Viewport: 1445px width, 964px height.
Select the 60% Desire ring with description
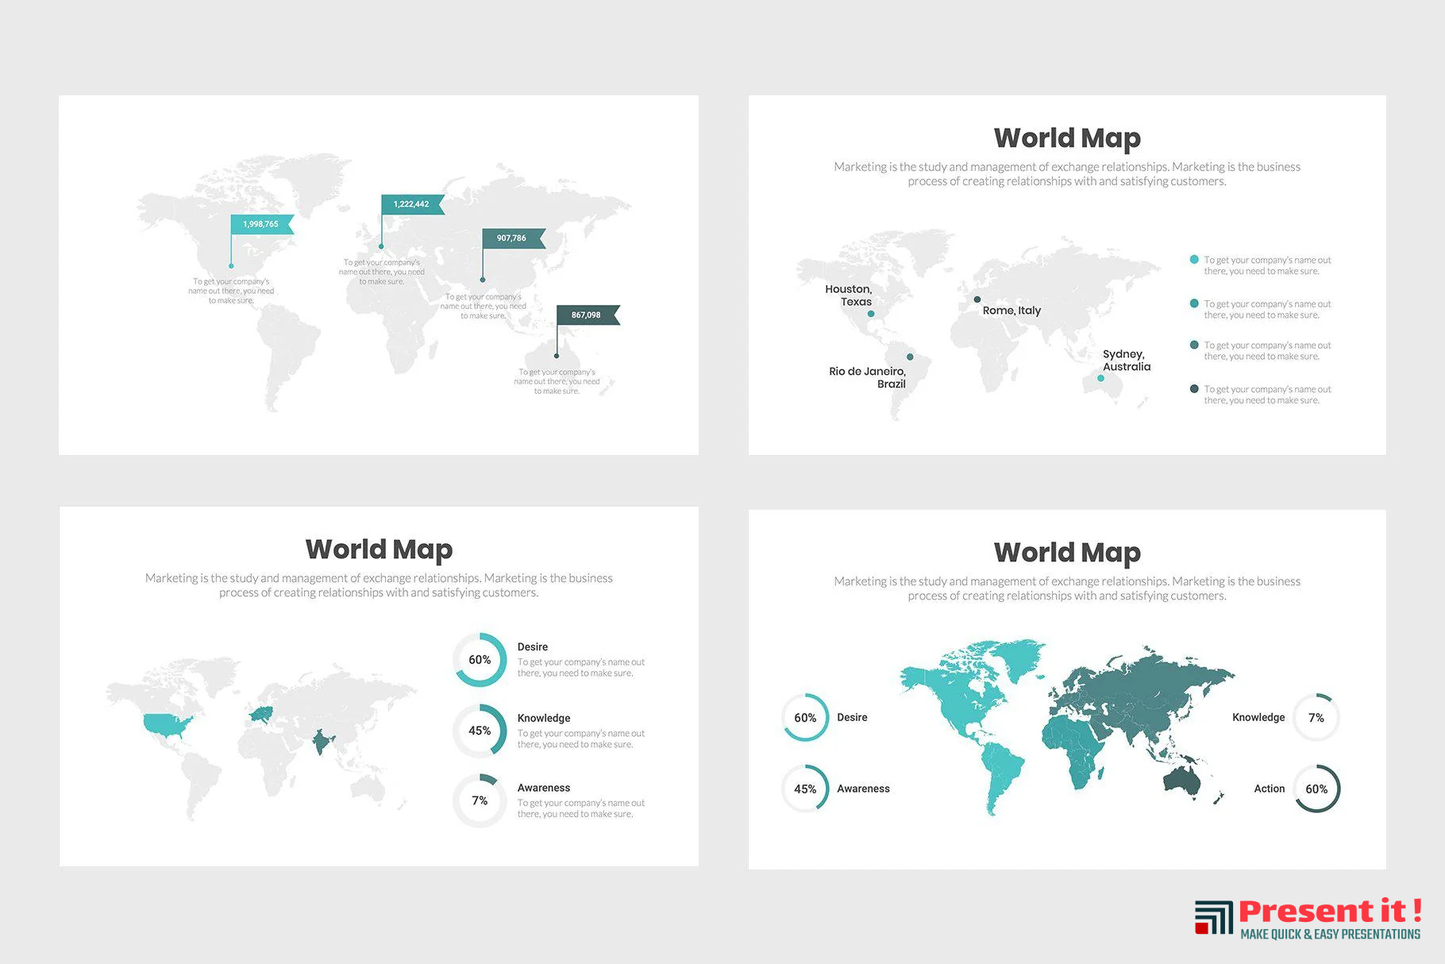pos(480,660)
